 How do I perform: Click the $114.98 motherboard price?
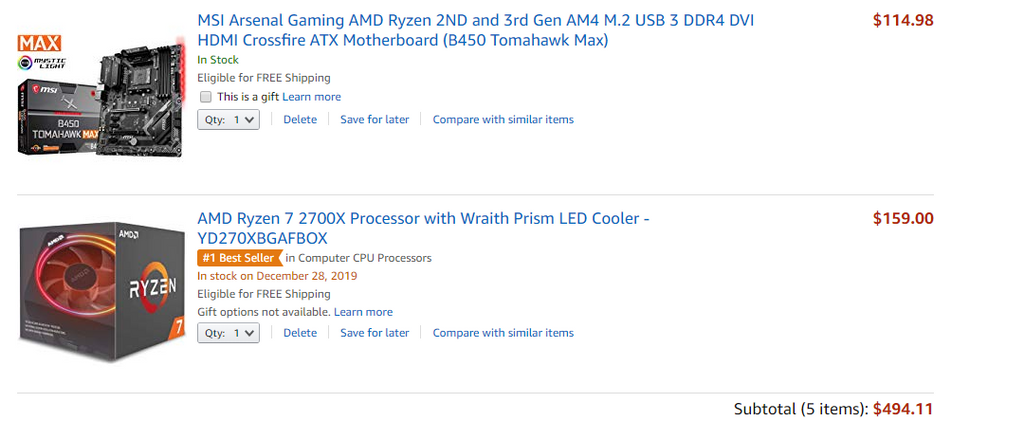[x=903, y=20]
